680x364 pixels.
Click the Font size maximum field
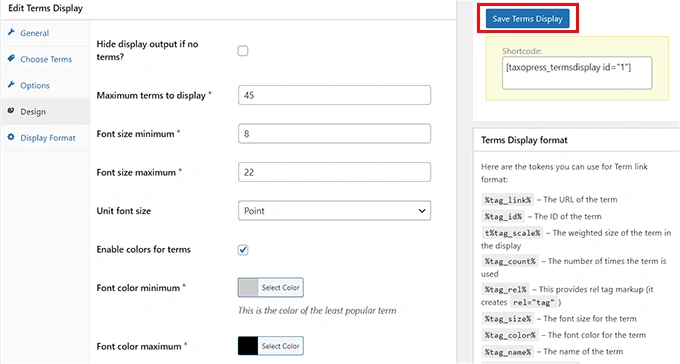[334, 172]
